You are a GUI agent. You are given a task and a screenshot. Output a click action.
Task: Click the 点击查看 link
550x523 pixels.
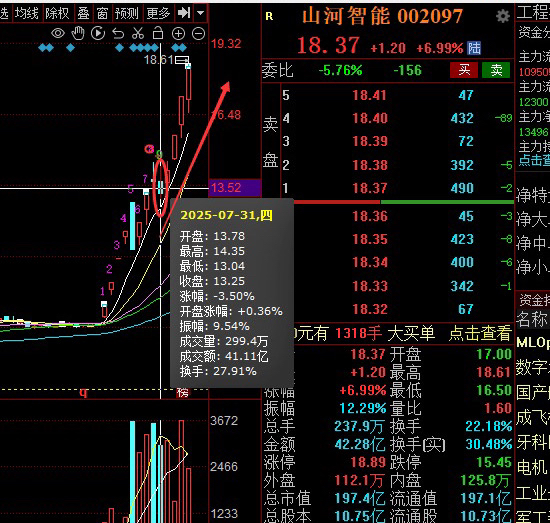coord(480,334)
